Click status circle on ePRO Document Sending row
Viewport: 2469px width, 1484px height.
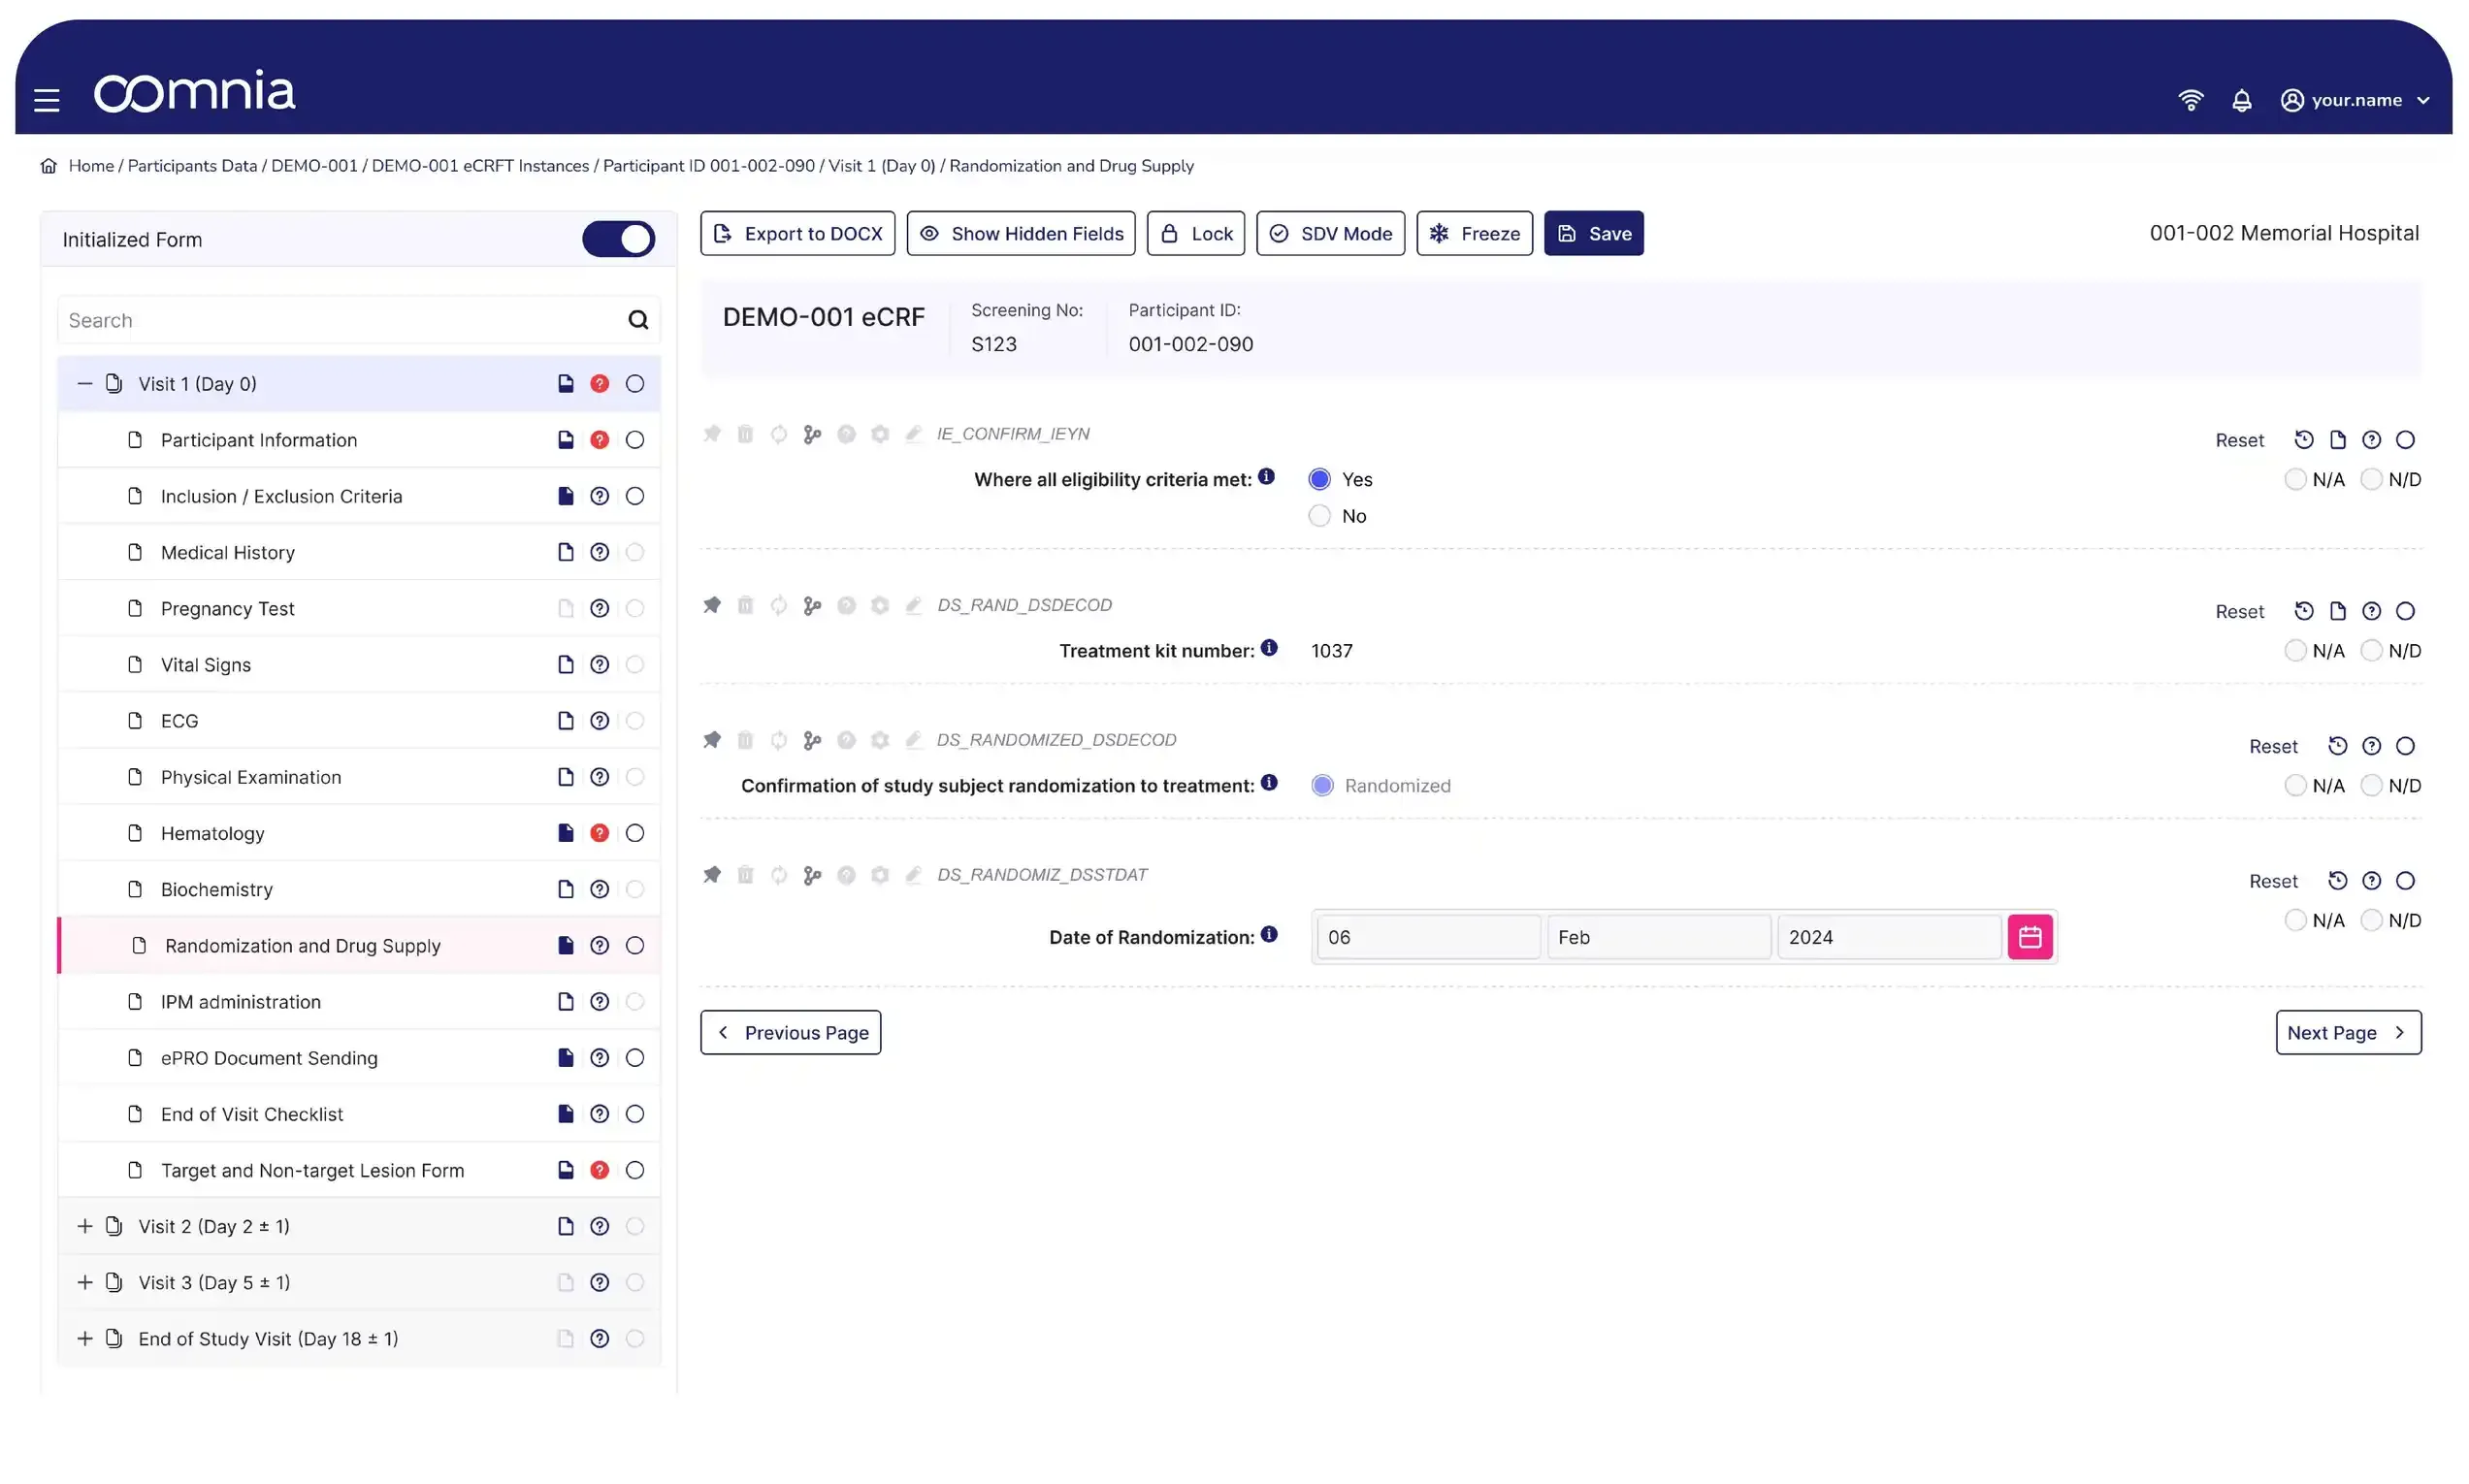(634, 1058)
